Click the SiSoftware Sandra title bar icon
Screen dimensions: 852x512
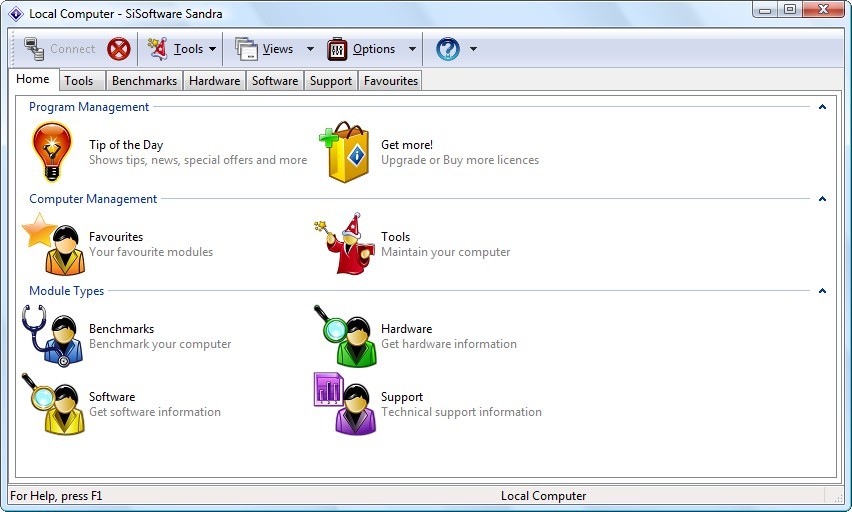coord(16,14)
